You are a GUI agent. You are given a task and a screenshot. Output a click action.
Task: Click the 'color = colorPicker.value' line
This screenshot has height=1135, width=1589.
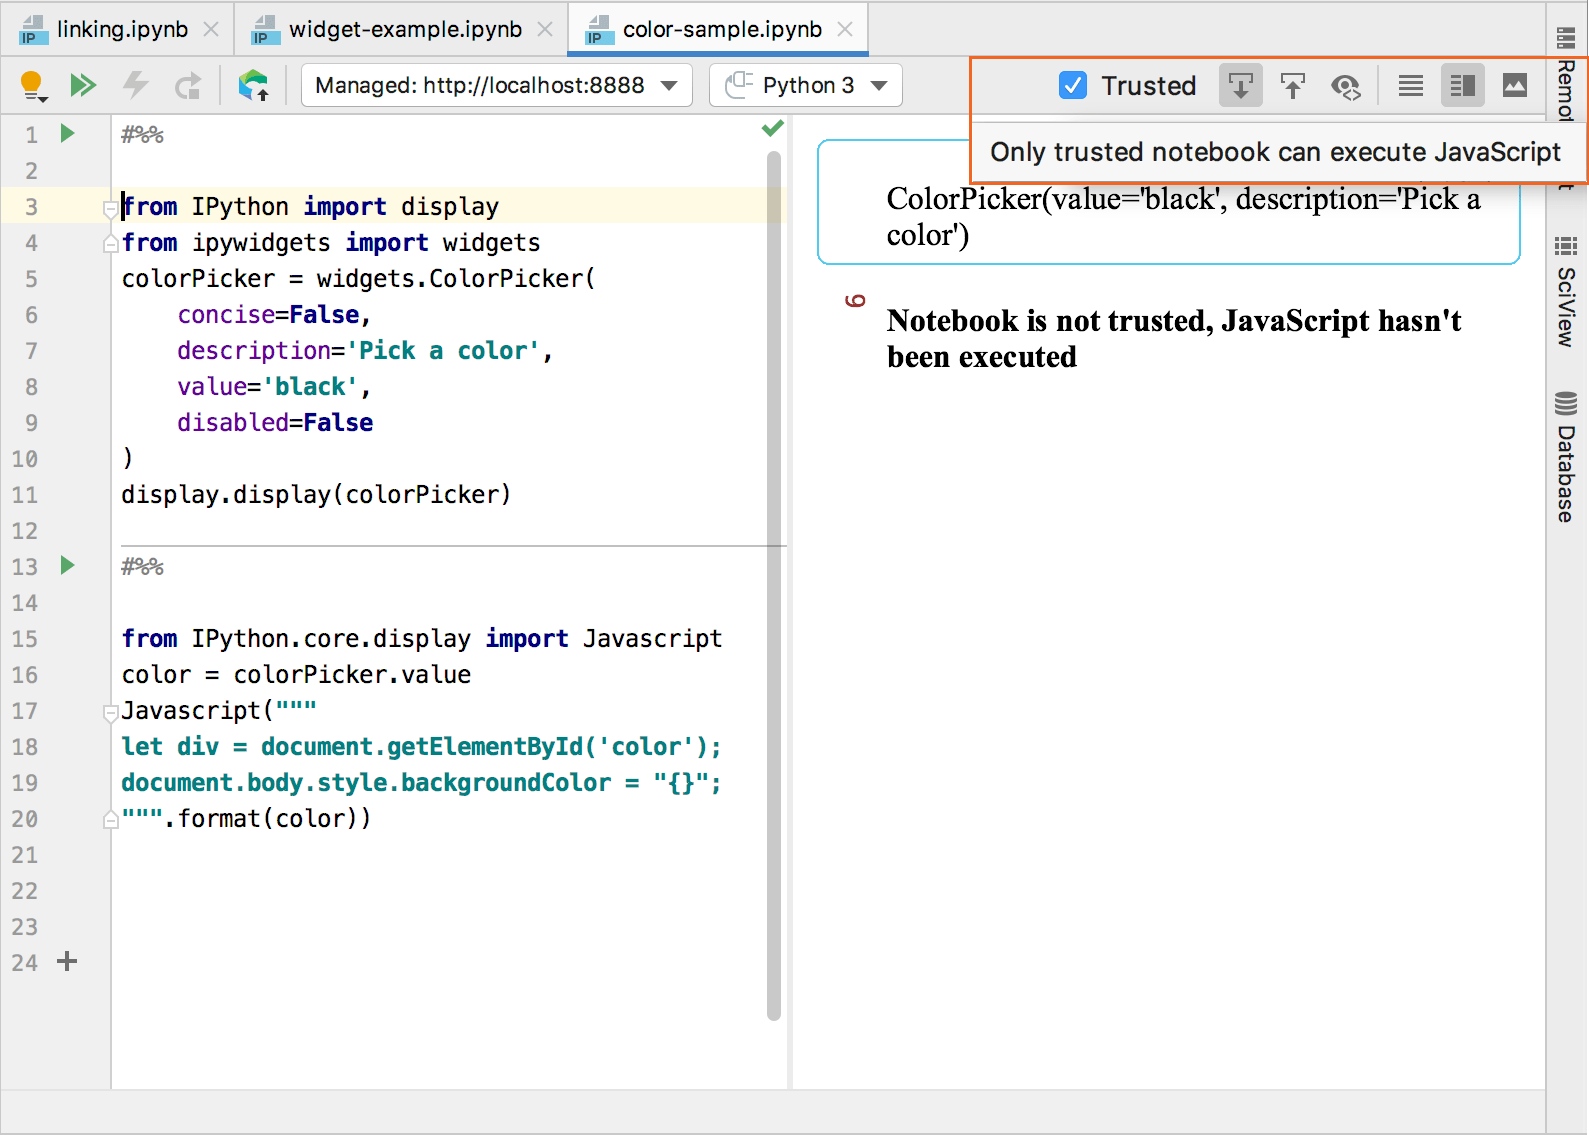296,674
